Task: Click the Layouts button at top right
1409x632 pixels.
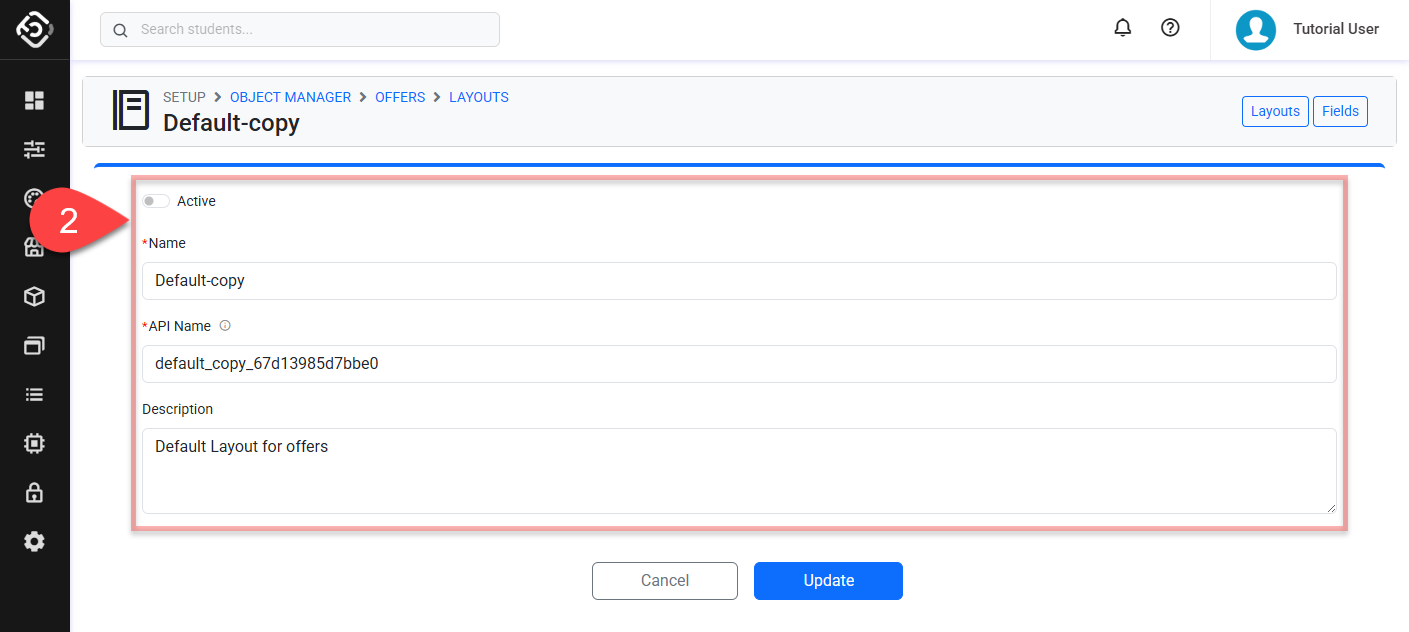Action: click(x=1275, y=111)
